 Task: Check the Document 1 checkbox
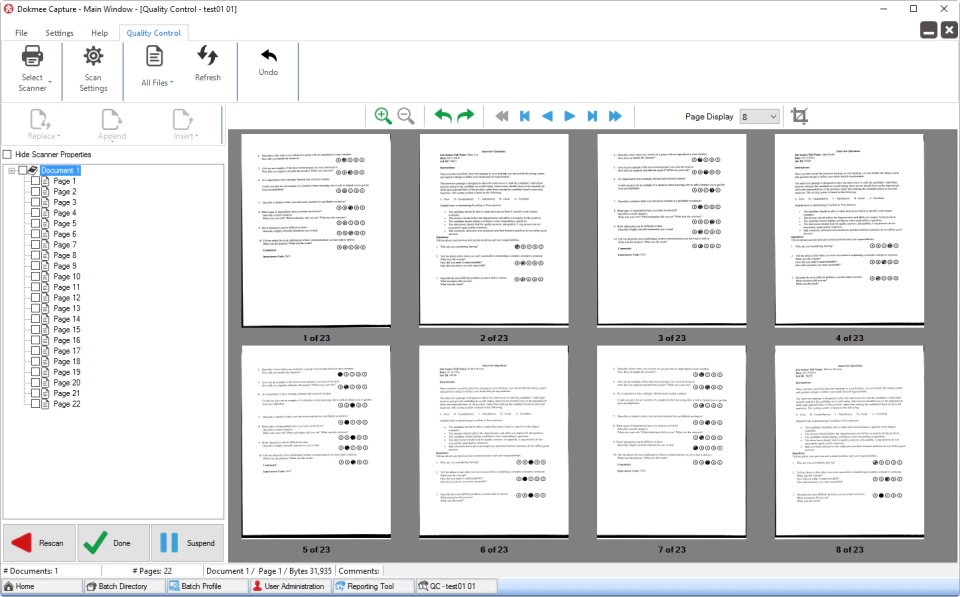[x=23, y=170]
